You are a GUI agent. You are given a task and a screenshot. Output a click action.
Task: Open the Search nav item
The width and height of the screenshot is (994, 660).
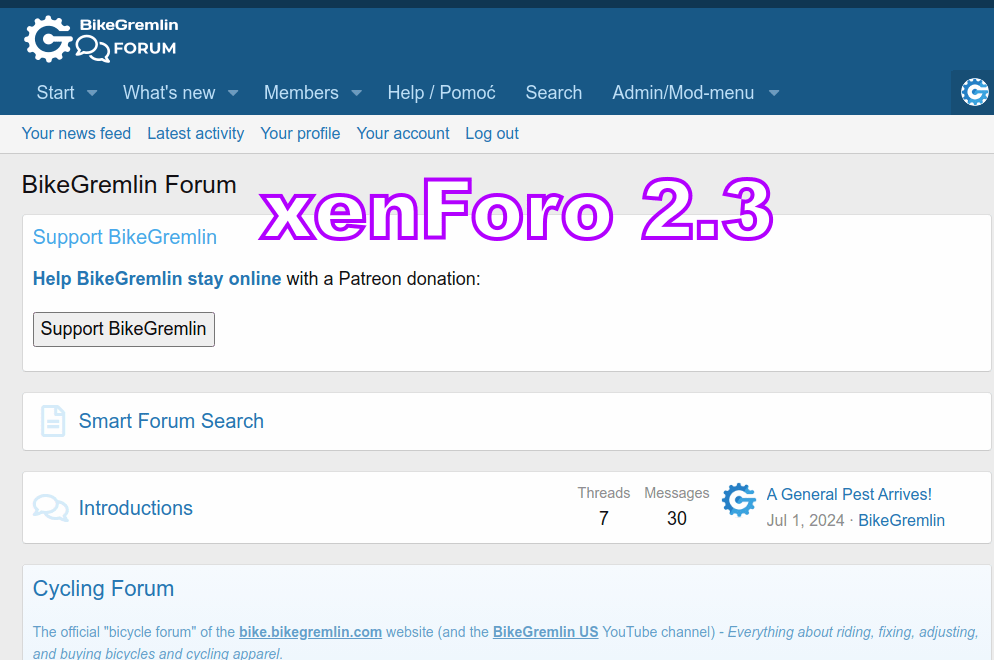point(553,93)
